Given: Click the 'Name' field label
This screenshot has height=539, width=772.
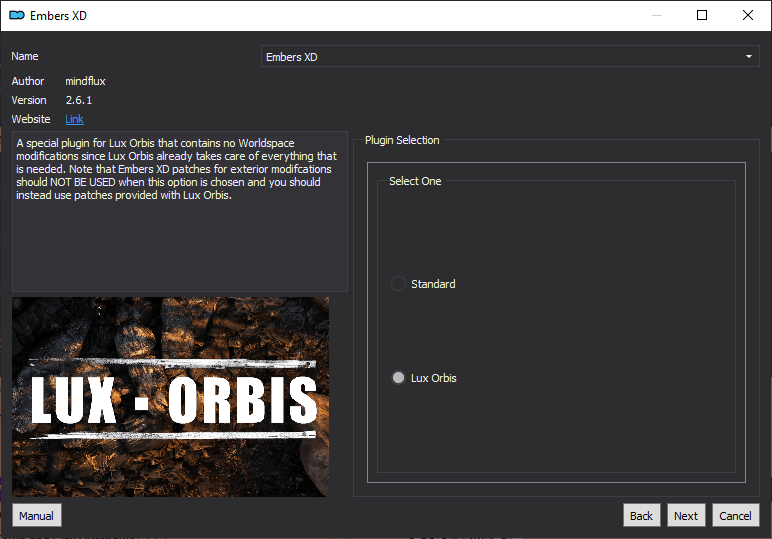Looking at the screenshot, I should pyautogui.click(x=25, y=56).
